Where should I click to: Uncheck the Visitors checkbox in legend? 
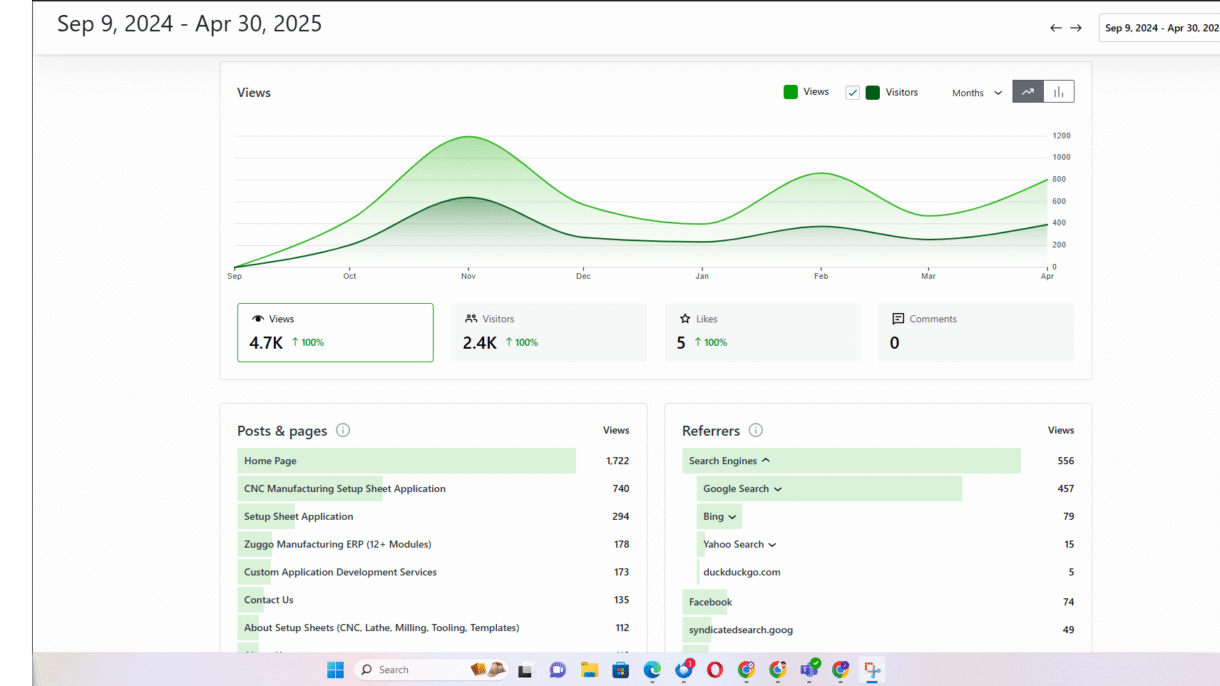click(x=853, y=93)
